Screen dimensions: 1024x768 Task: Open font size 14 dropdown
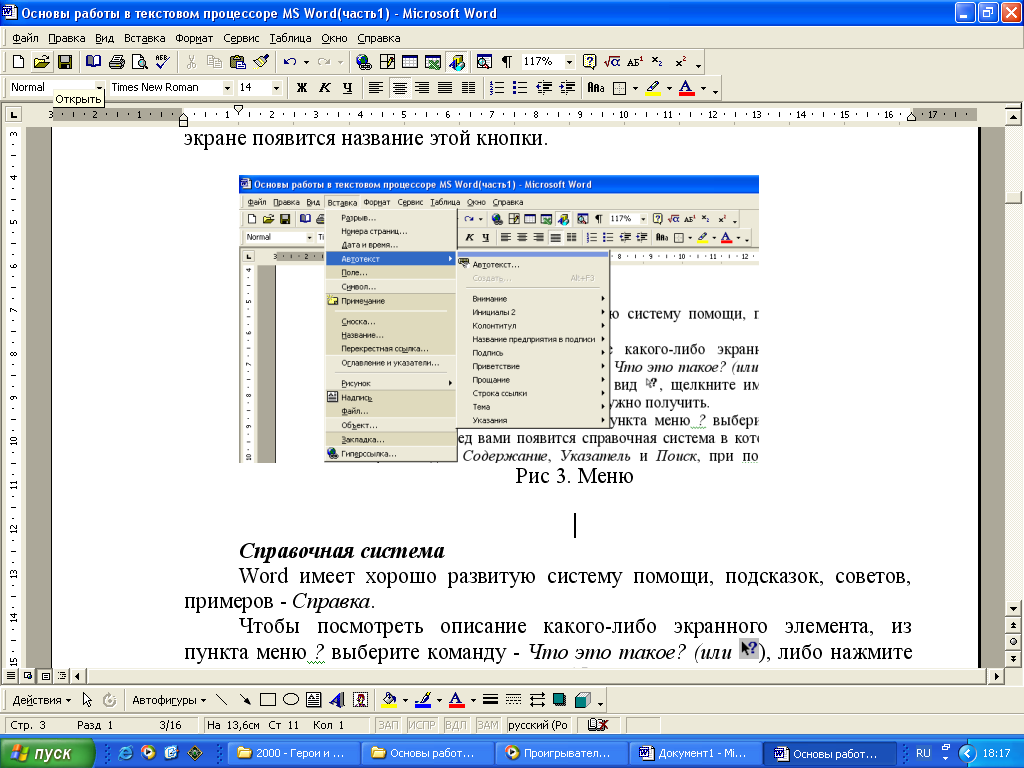[x=276, y=88]
